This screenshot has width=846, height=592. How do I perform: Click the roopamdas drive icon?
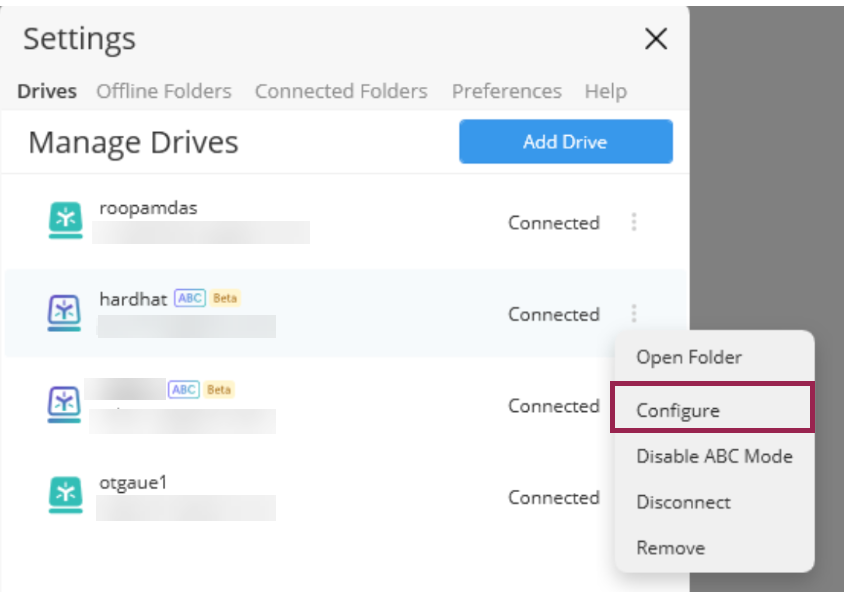pos(65,221)
